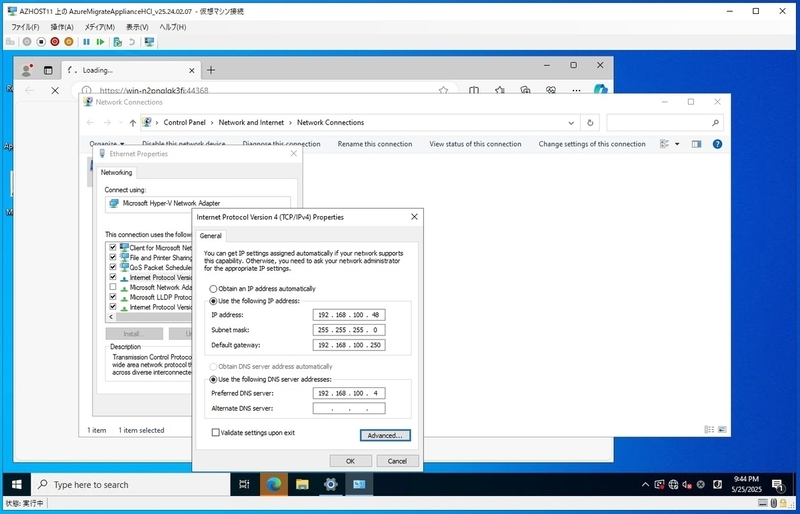The image size is (800, 514).
Task: Click the IP address field
Action: click(349, 315)
